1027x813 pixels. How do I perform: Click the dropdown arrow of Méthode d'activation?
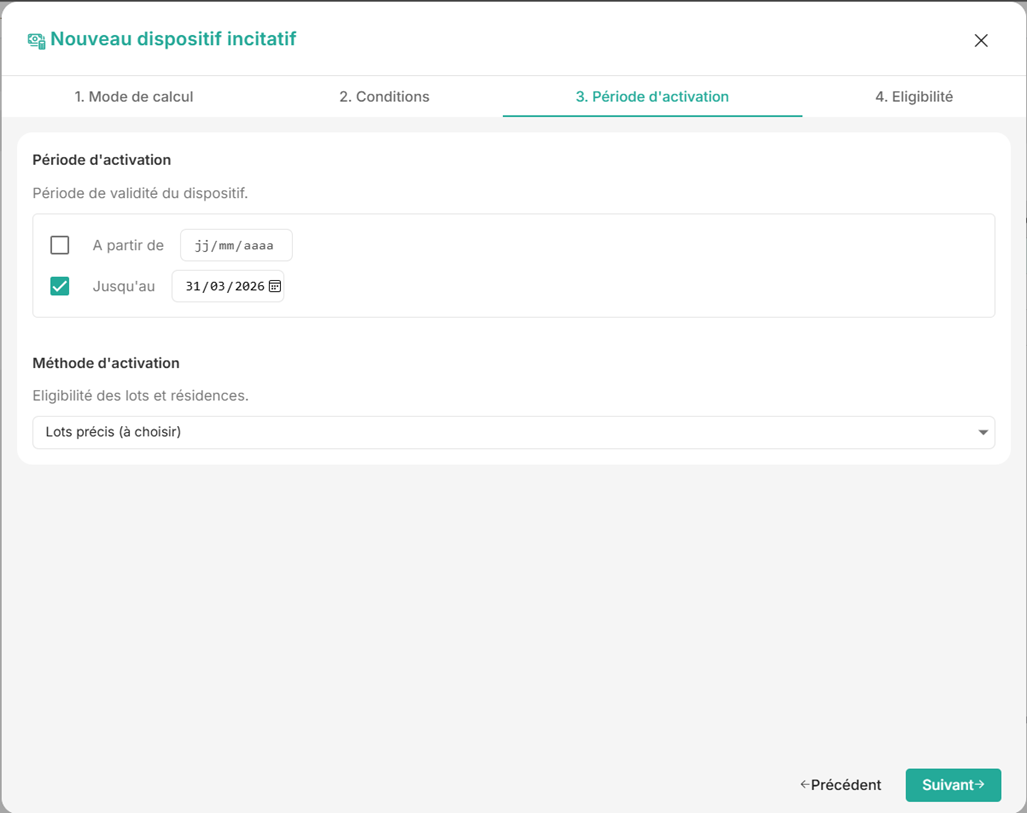point(982,432)
